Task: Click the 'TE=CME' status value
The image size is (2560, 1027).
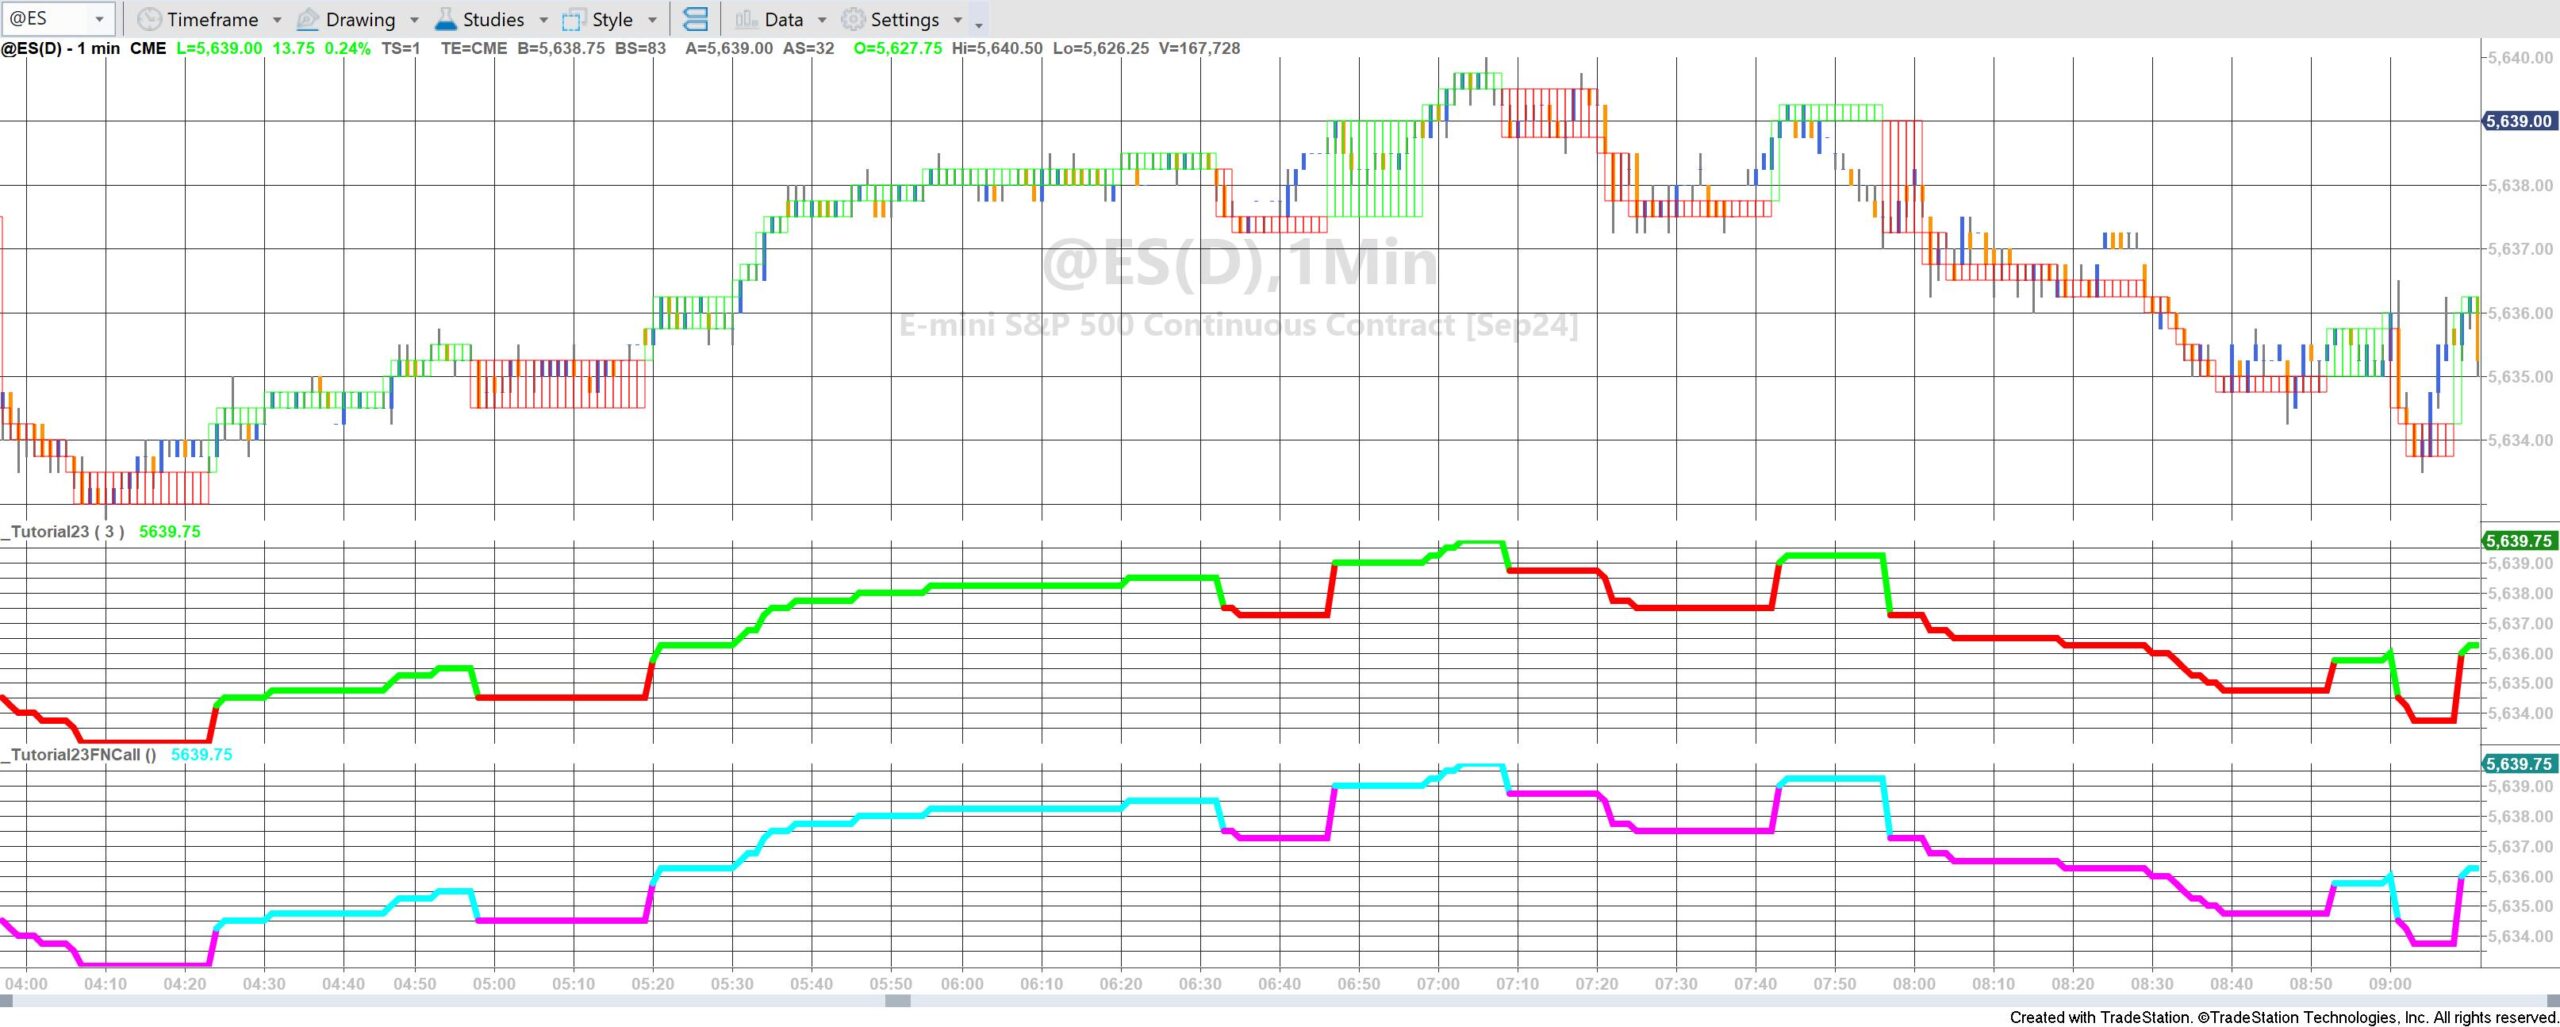Action: (x=474, y=48)
